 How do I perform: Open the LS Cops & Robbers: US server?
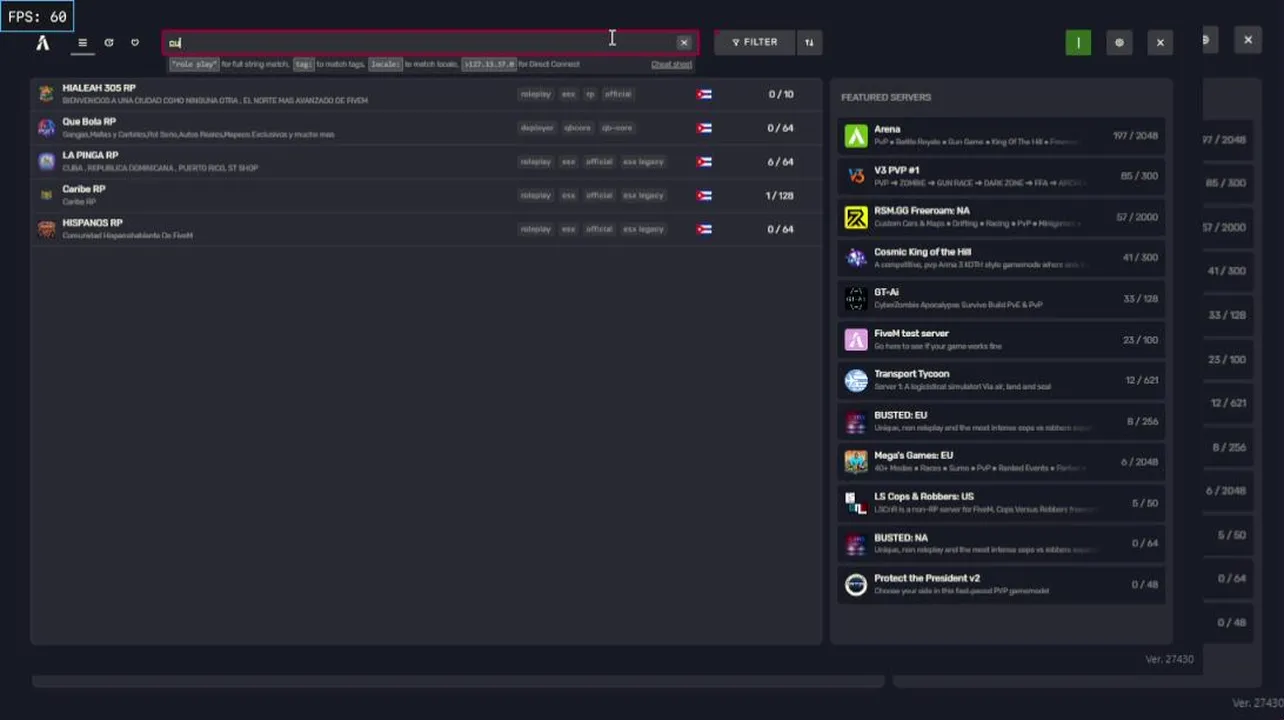point(1001,502)
